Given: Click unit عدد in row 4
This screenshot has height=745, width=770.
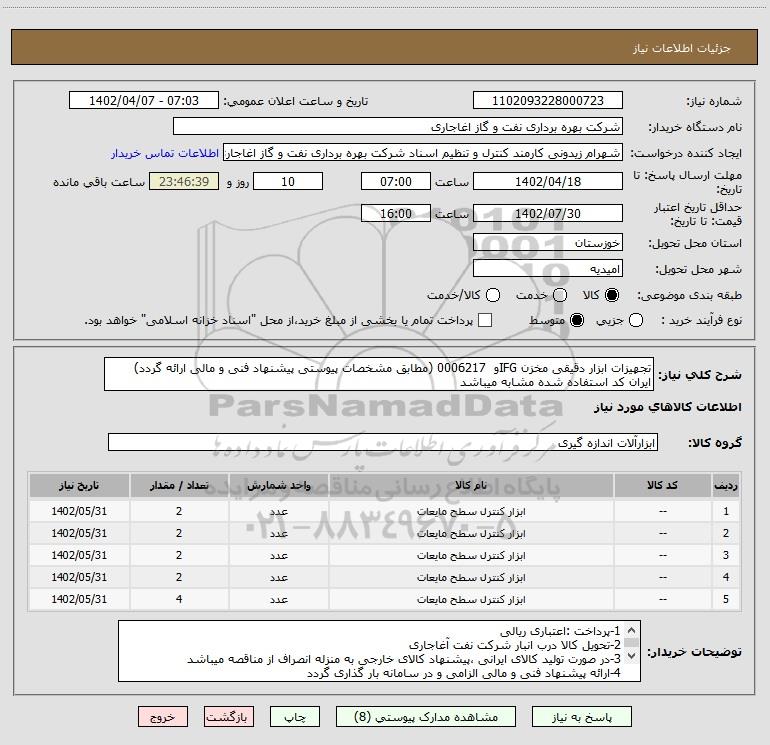Looking at the screenshot, I should 278,578.
